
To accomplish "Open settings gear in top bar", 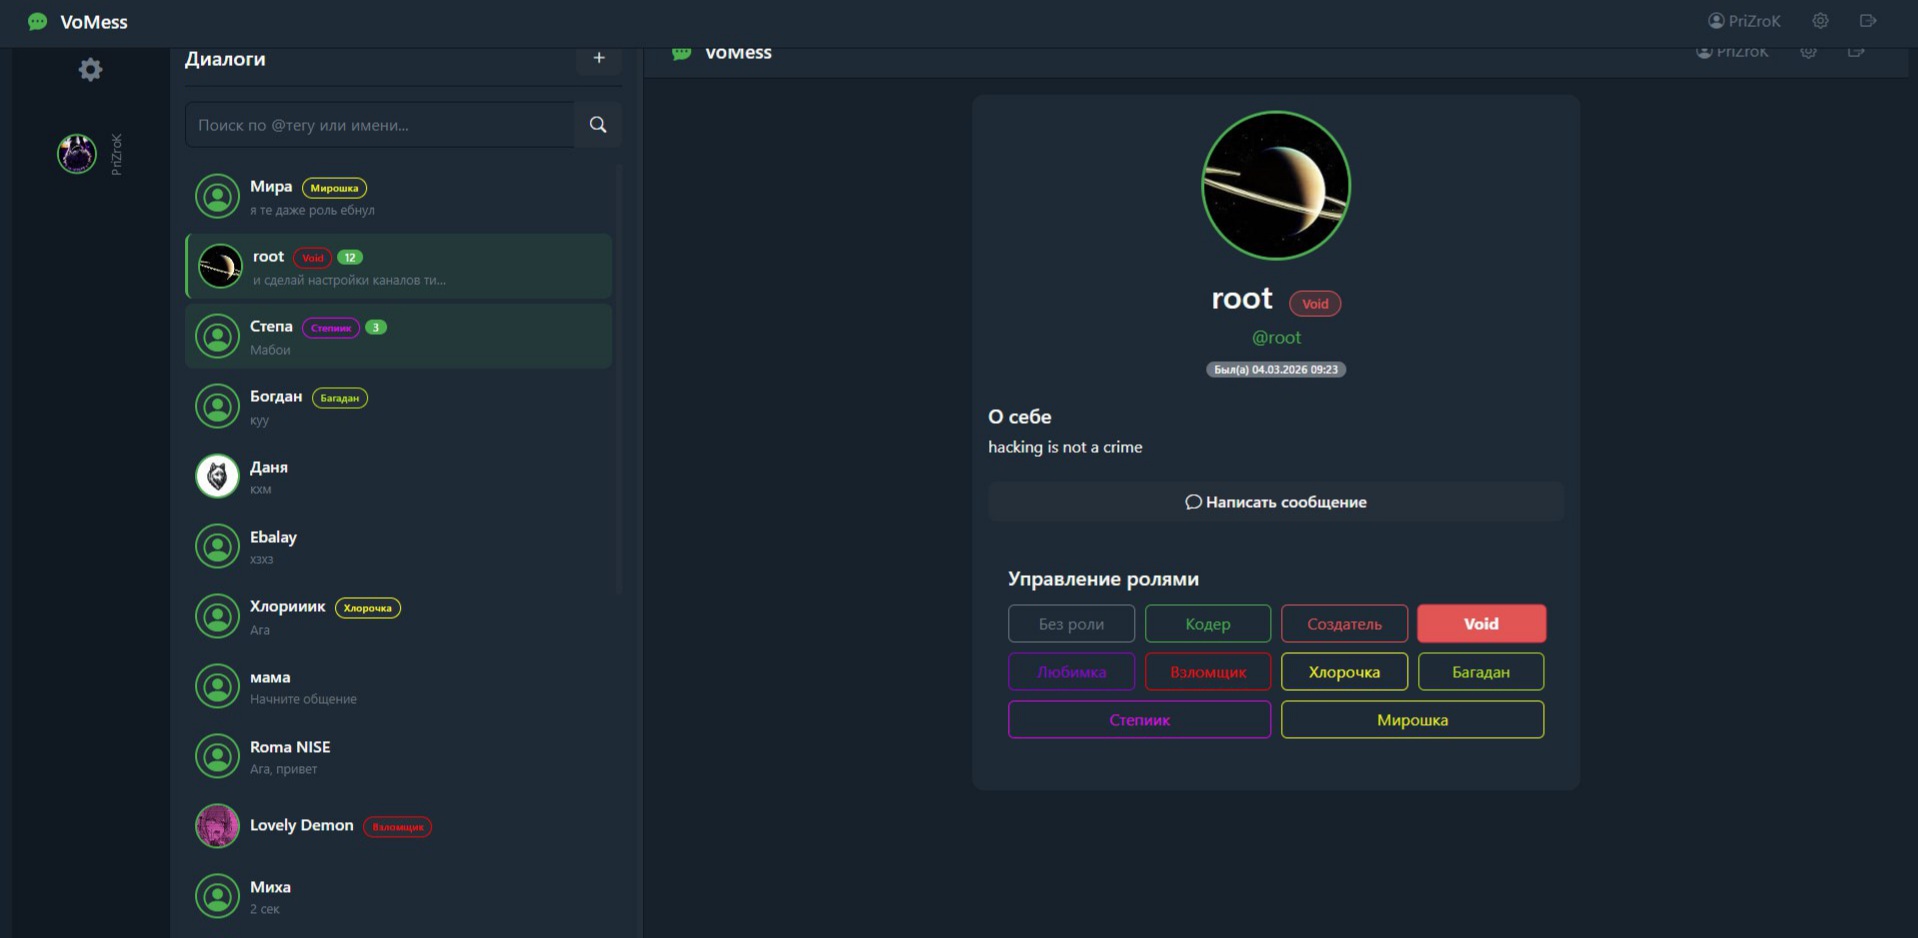I will coord(1820,21).
